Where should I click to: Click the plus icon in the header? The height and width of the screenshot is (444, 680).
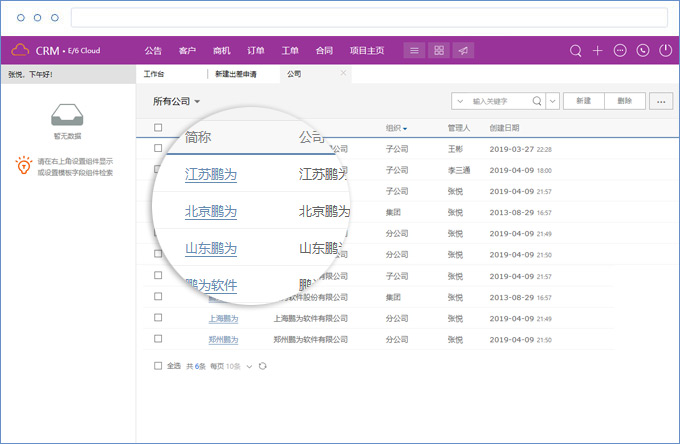[597, 50]
